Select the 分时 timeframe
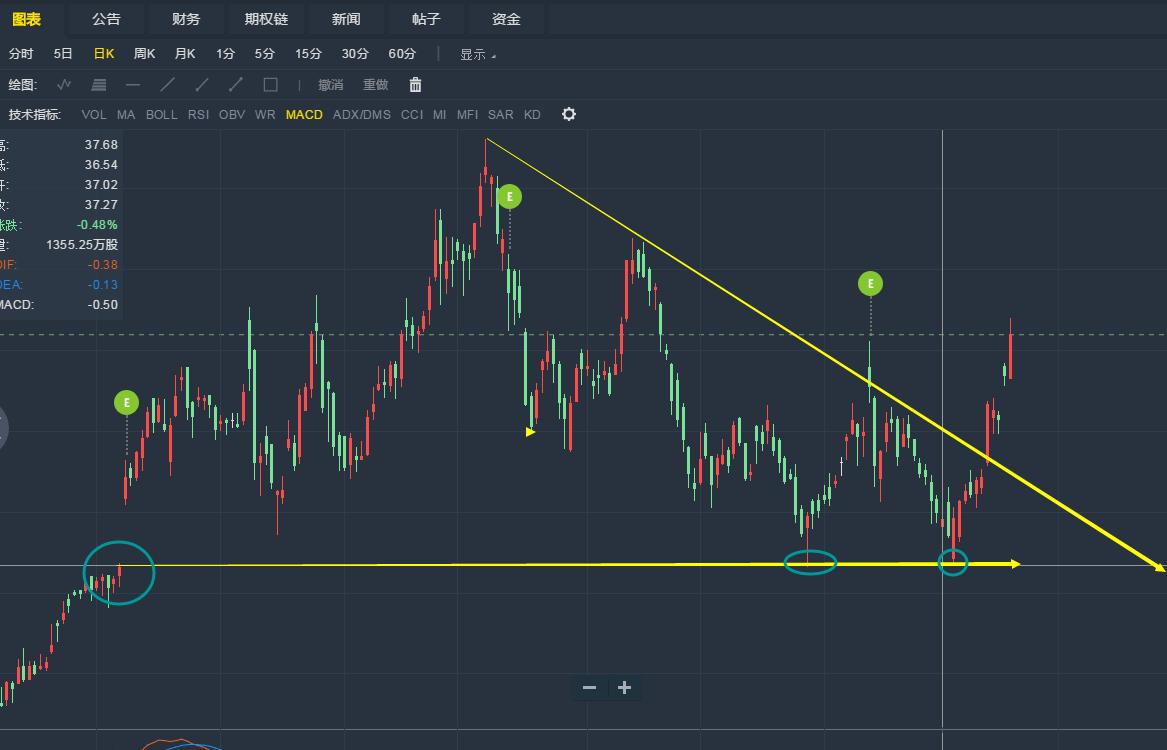 click(x=21, y=54)
